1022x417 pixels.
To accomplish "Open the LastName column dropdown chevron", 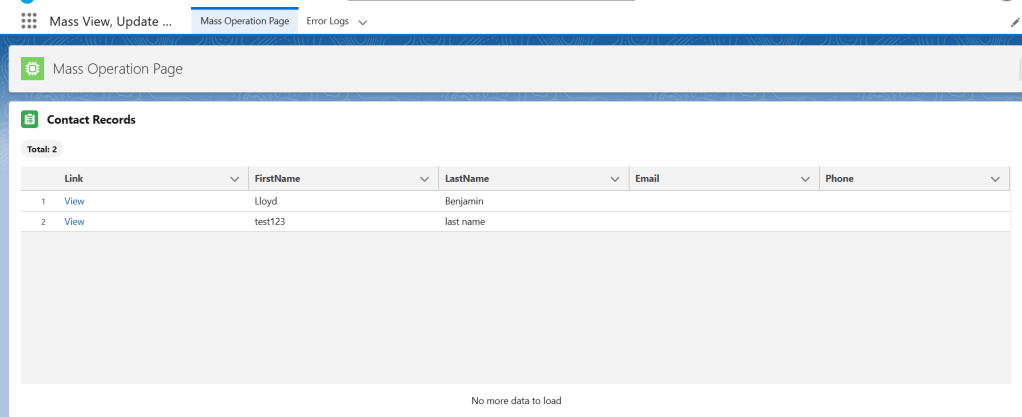I will point(614,179).
